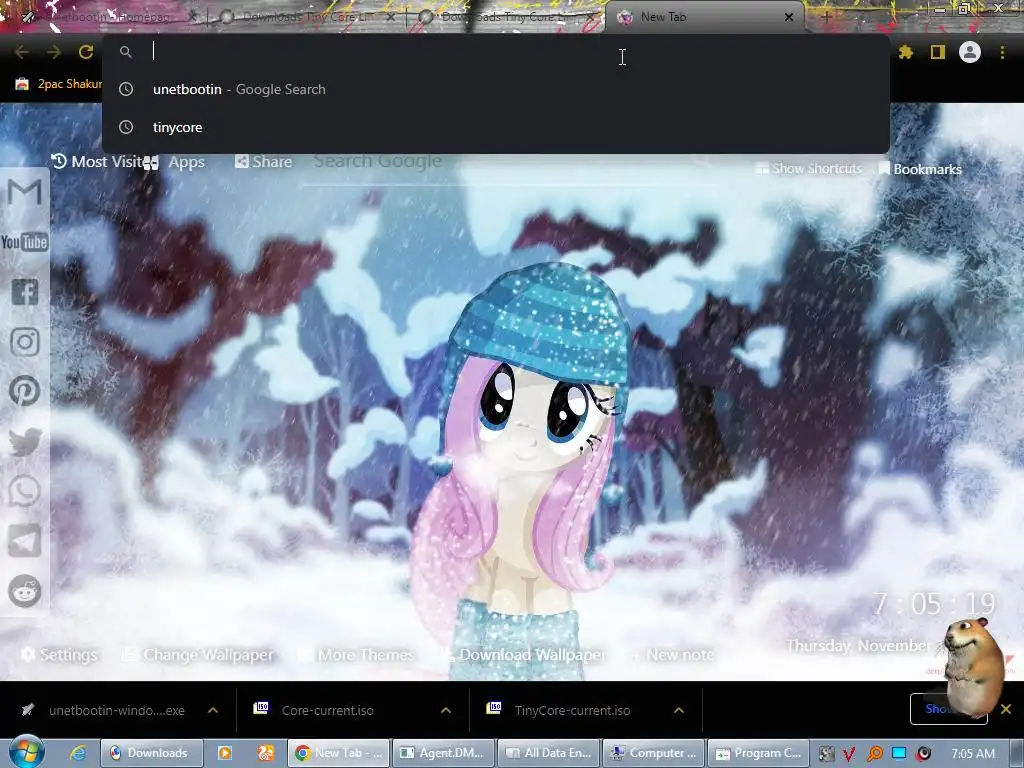Launch Internet Explorer from taskbar

coord(78,753)
